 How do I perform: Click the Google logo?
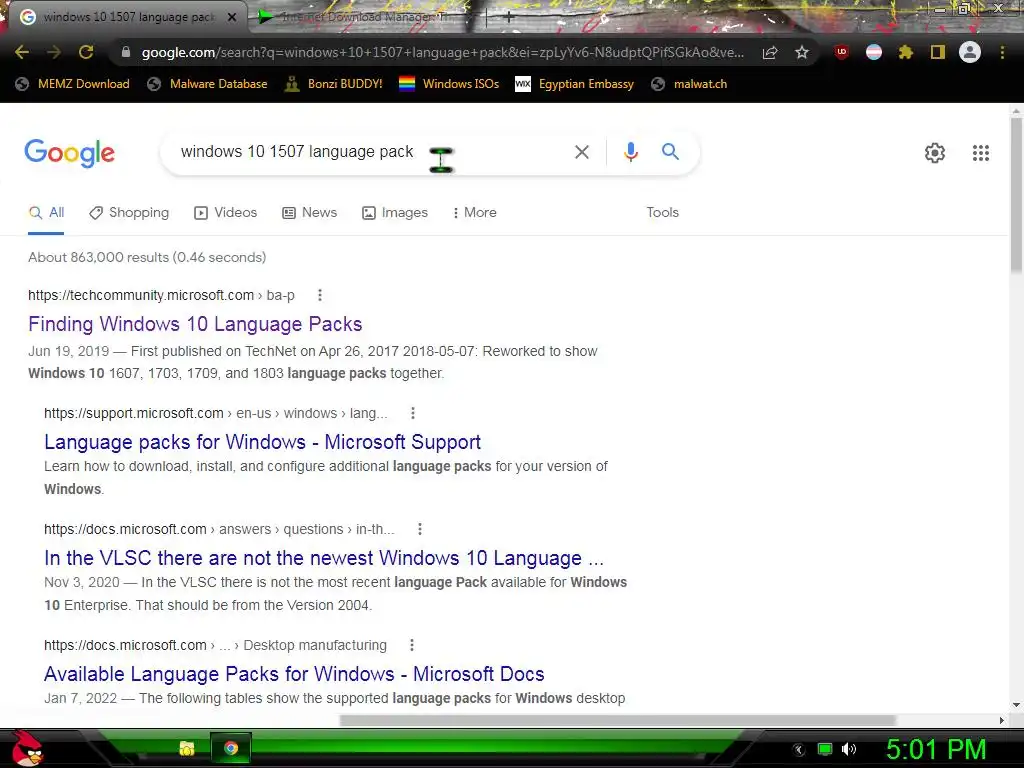[x=69, y=153]
